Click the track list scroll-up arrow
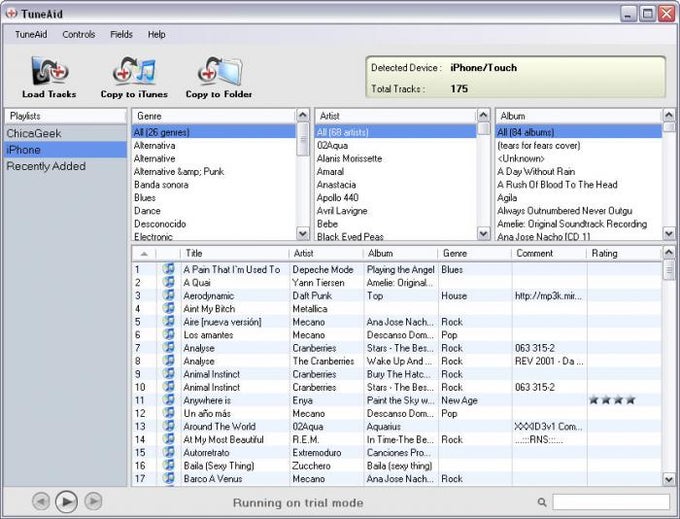The width and height of the screenshot is (680, 519). point(669,252)
